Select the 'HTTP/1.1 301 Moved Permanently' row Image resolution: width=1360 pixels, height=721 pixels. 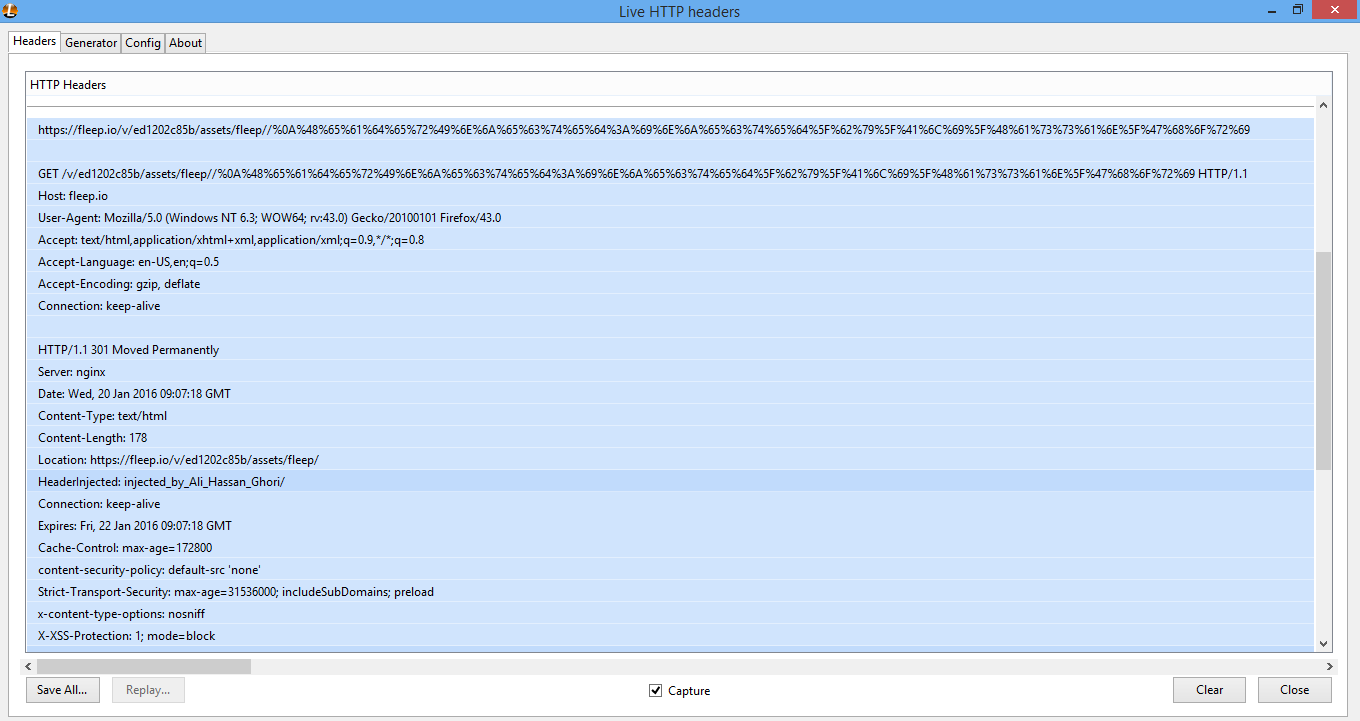point(671,349)
